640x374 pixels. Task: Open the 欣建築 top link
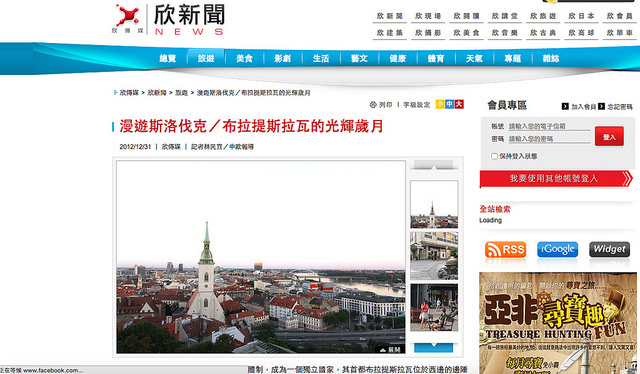389,33
